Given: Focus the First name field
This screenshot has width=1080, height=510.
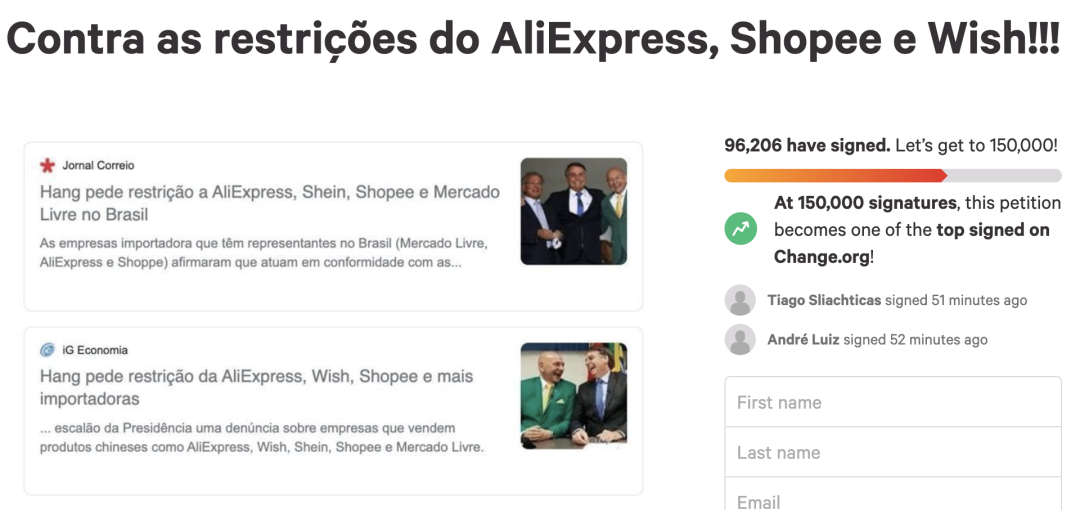Looking at the screenshot, I should point(892,402).
